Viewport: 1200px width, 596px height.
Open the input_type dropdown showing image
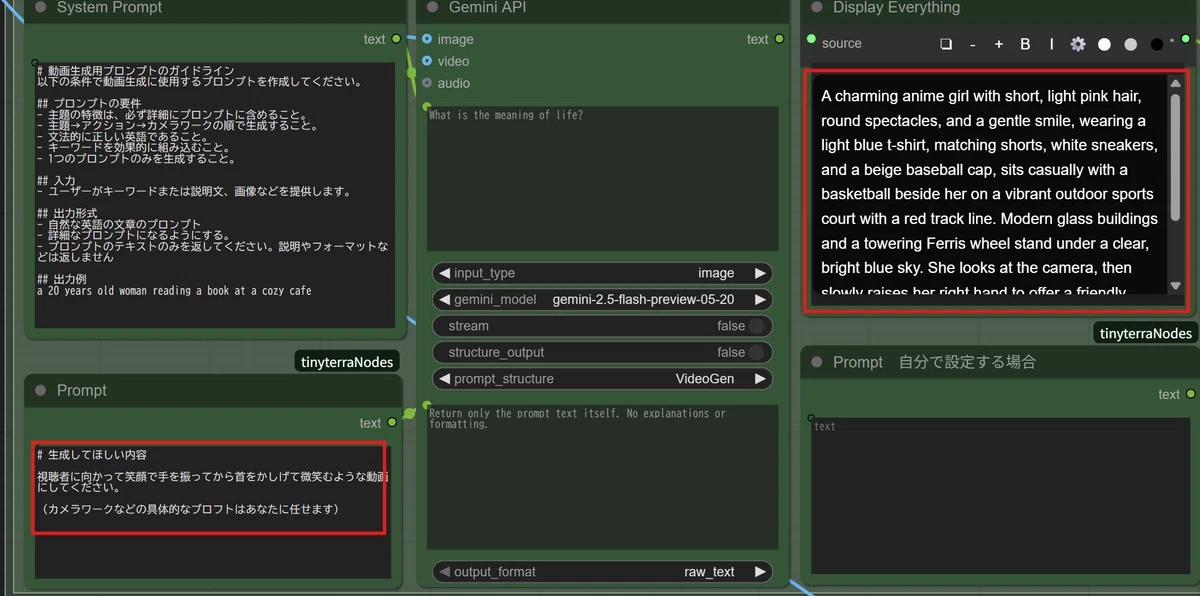(602, 273)
